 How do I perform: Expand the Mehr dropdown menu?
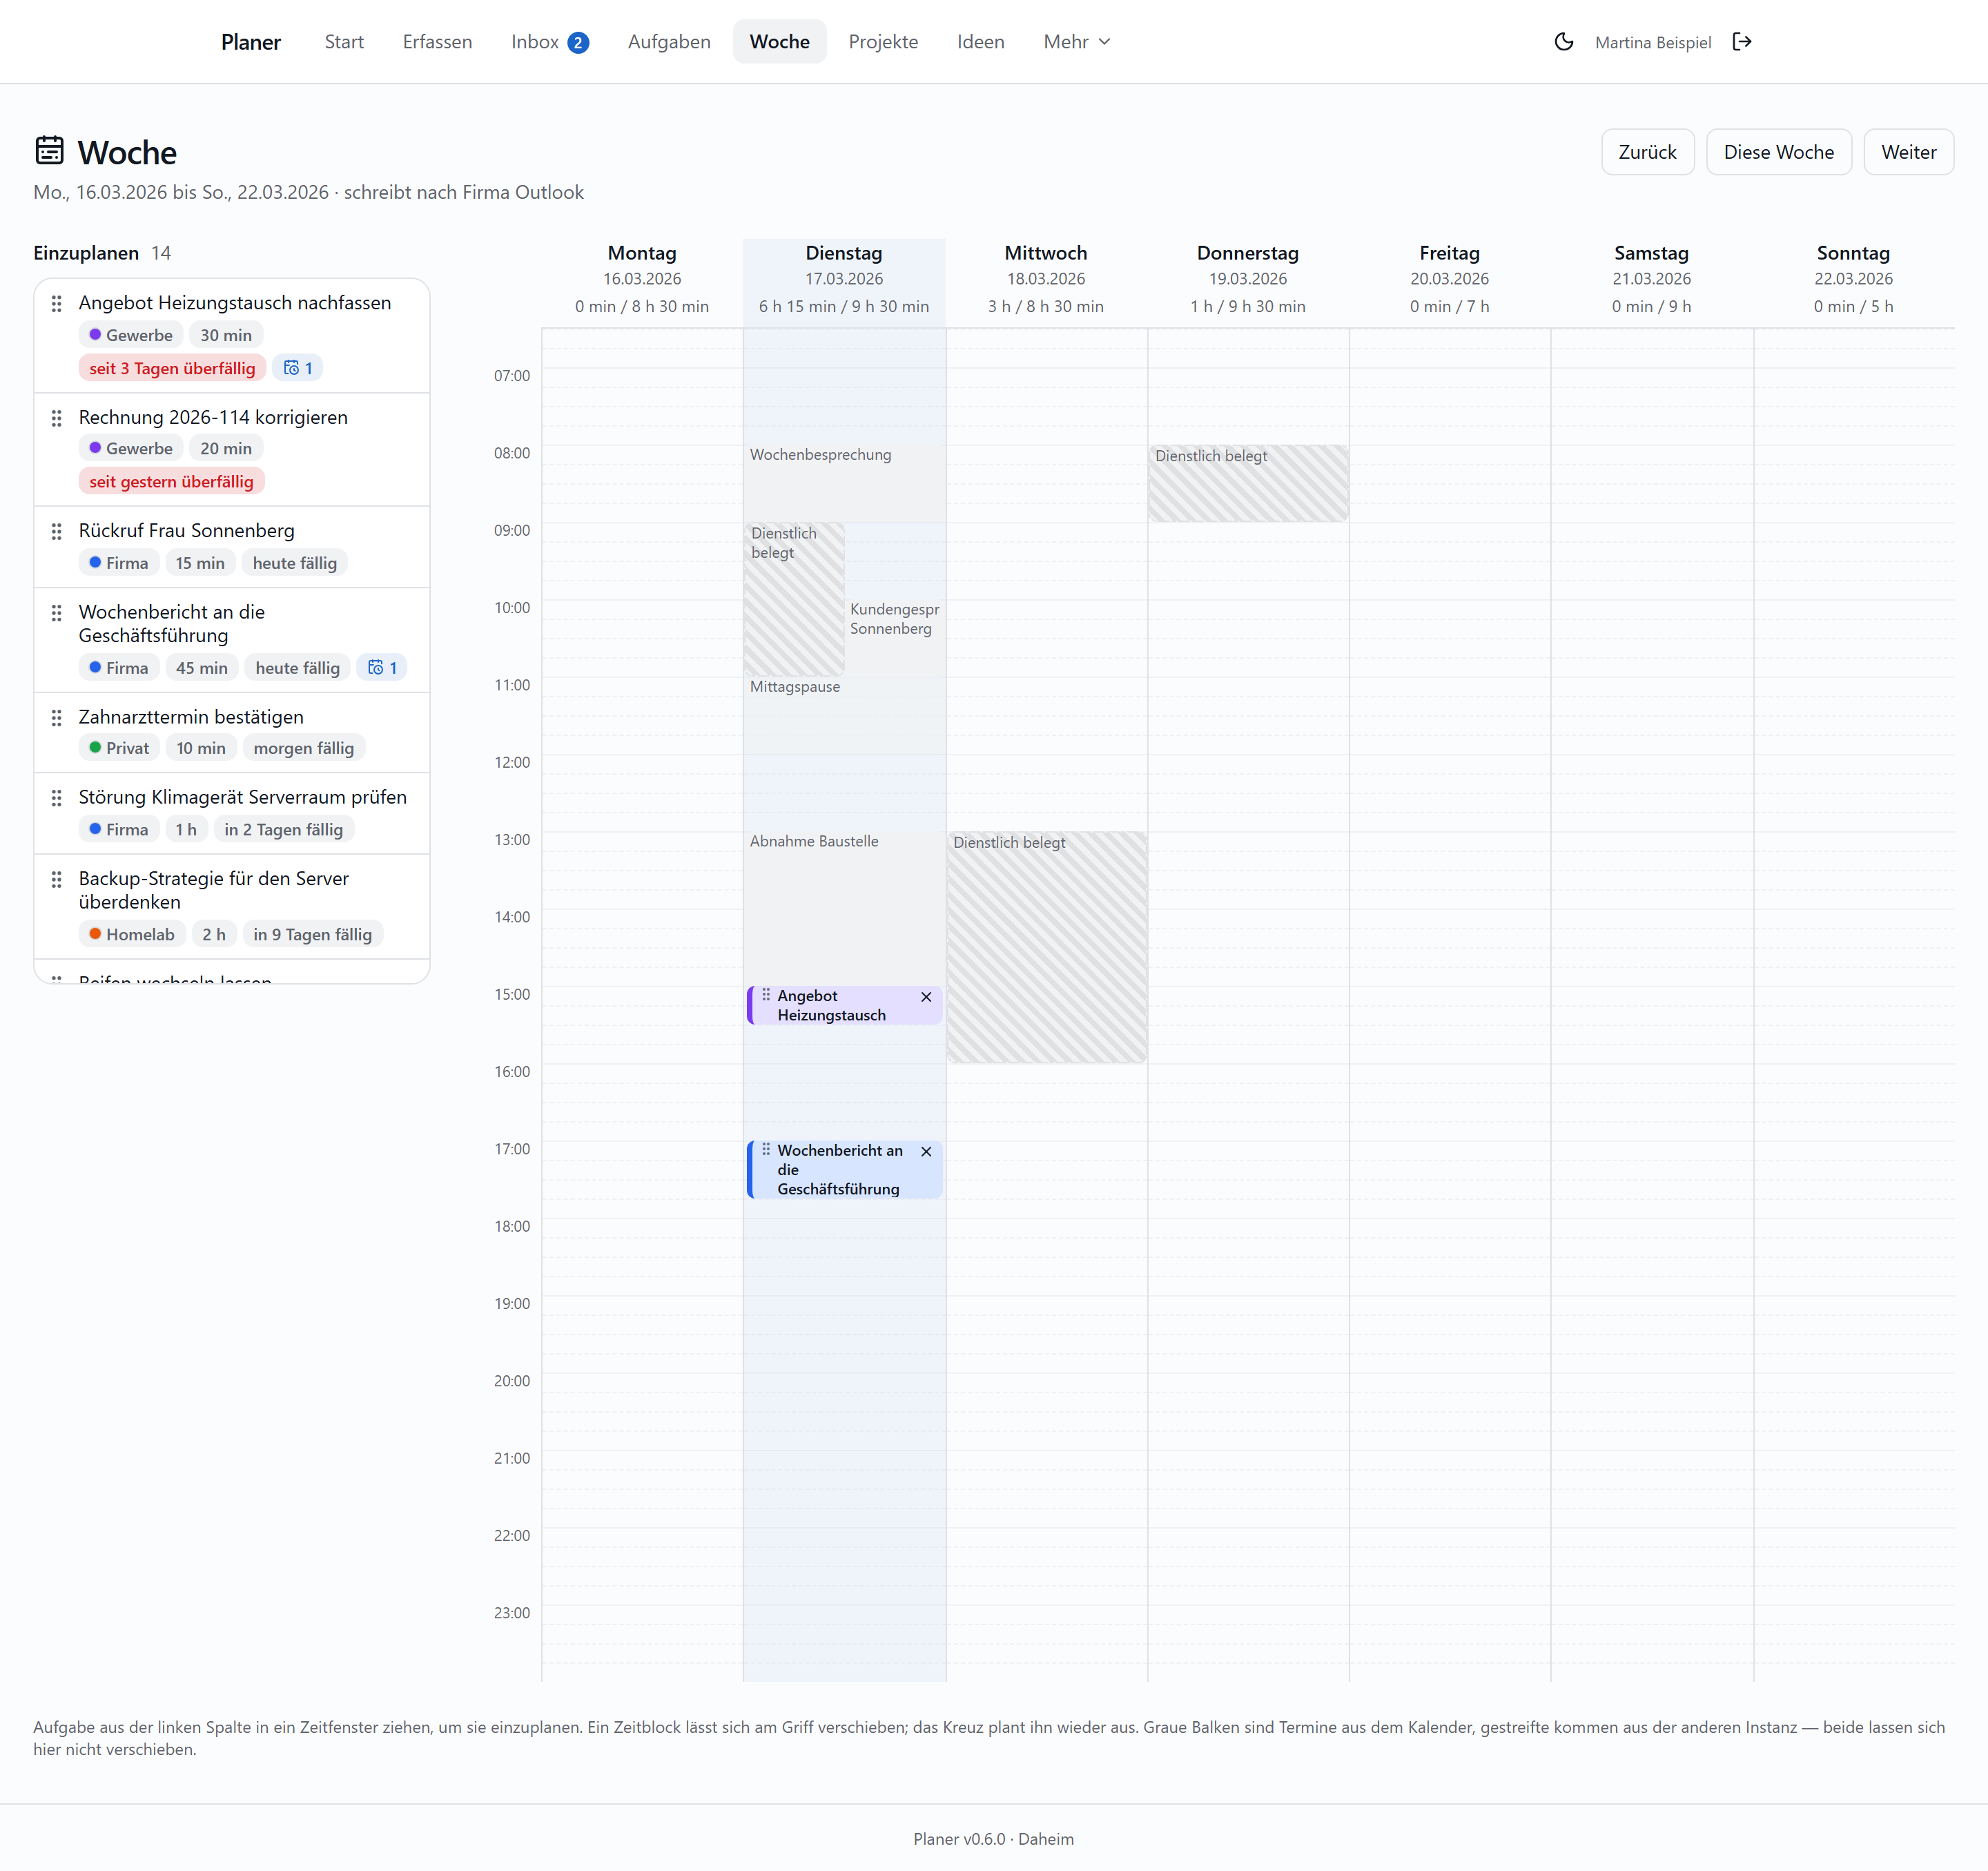coord(1077,42)
